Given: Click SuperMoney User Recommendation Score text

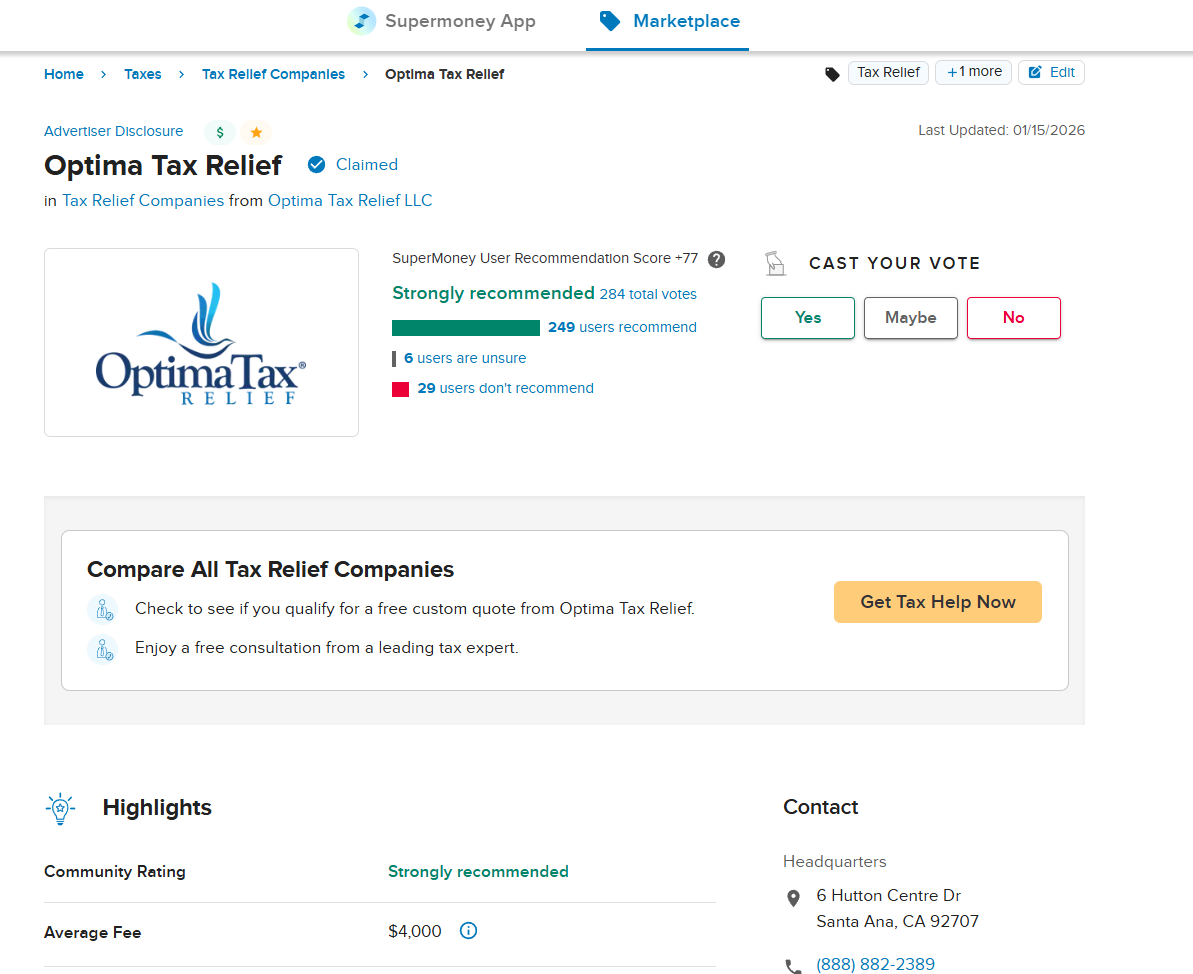Looking at the screenshot, I should pyautogui.click(x=545, y=259).
